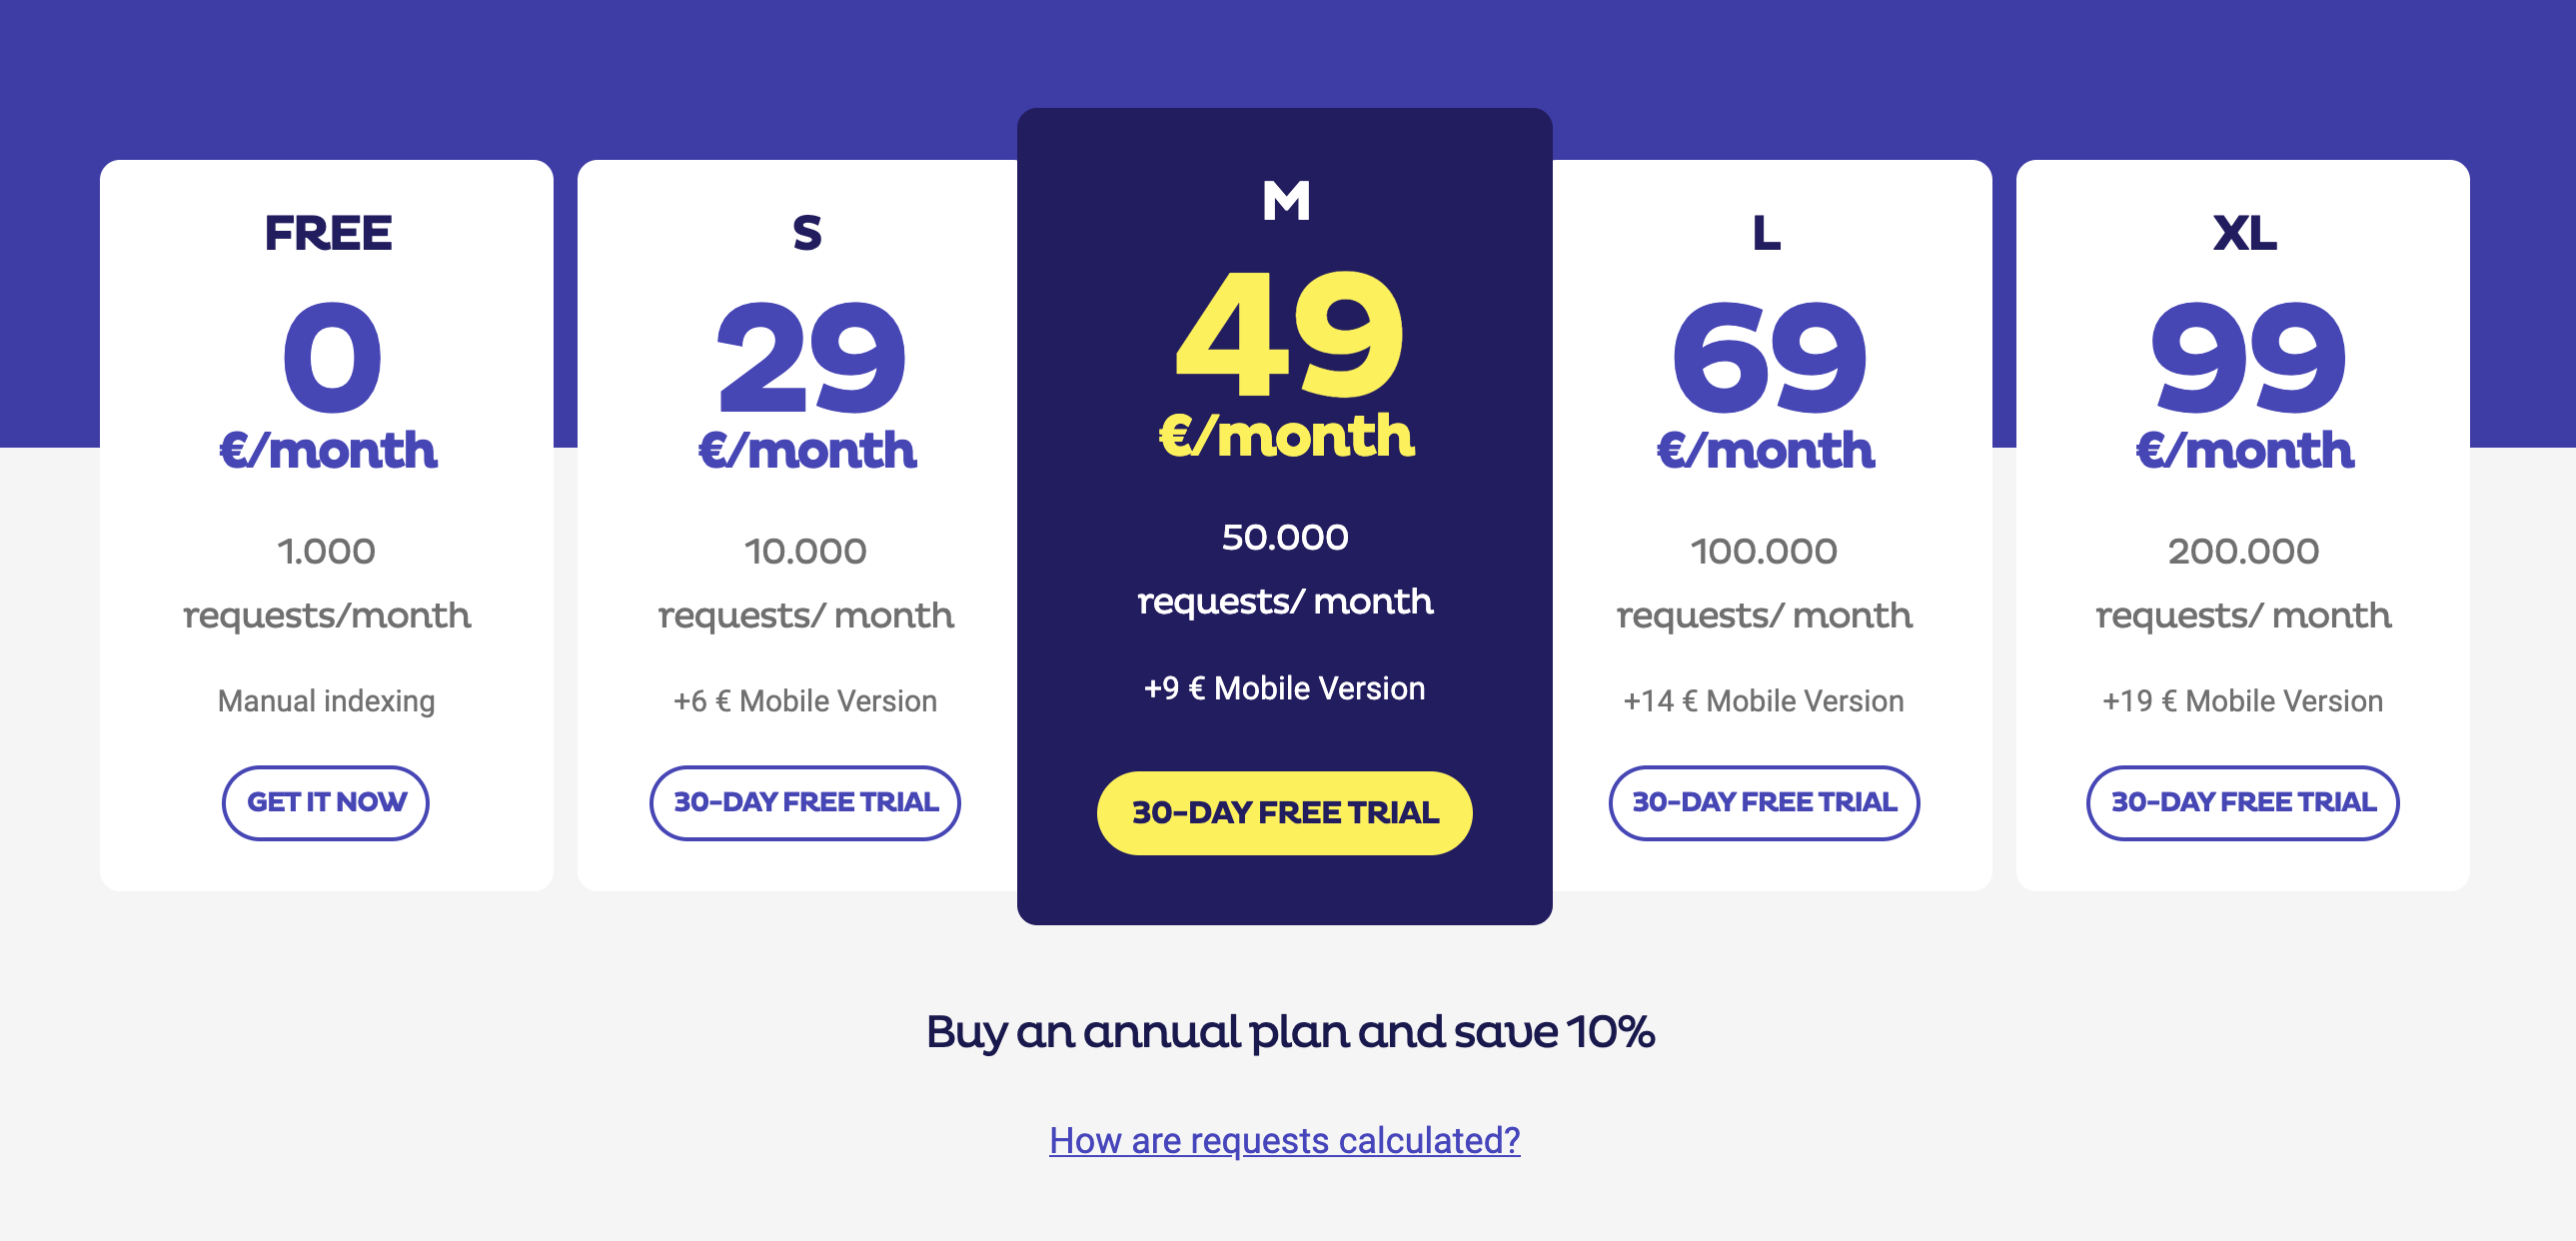Screen dimensions: 2576x1241
Task: Open the "How are requests calculated?" link
Action: pos(1284,1140)
